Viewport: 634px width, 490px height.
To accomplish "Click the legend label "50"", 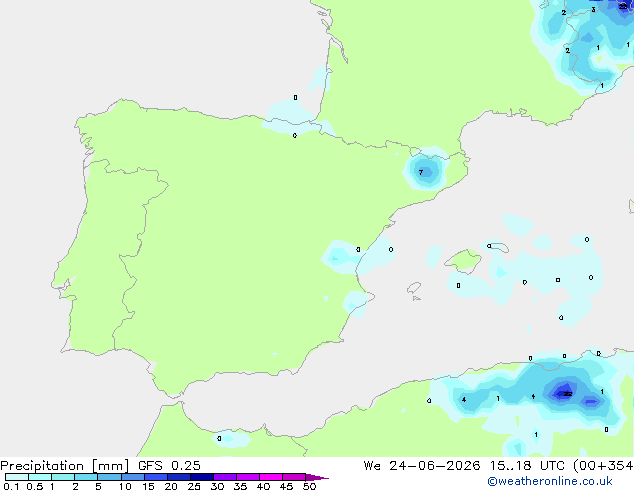I will pos(309,486).
